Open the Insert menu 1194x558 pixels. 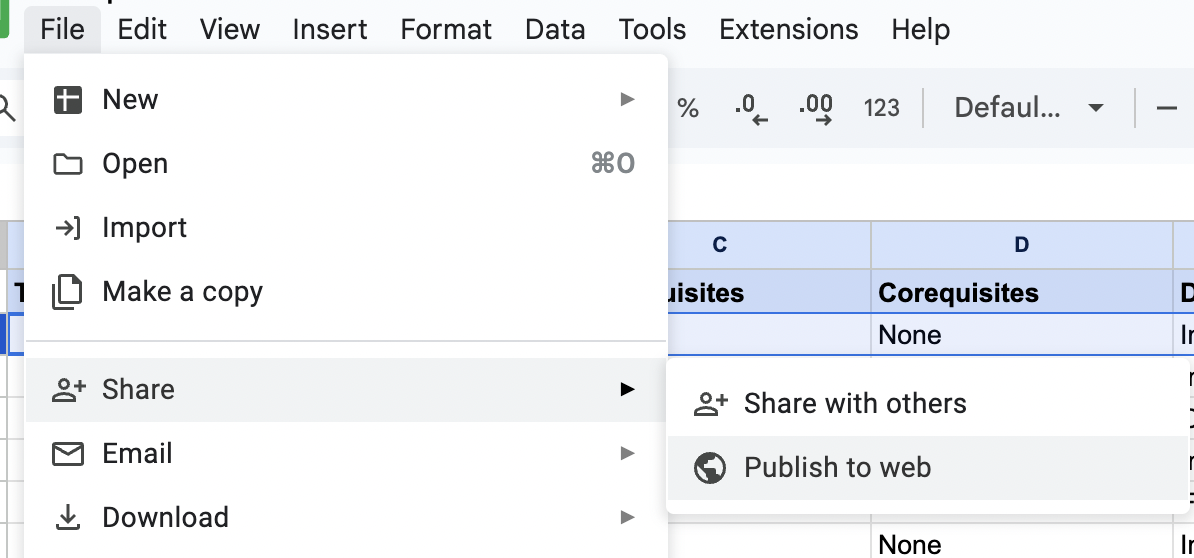[x=330, y=30]
